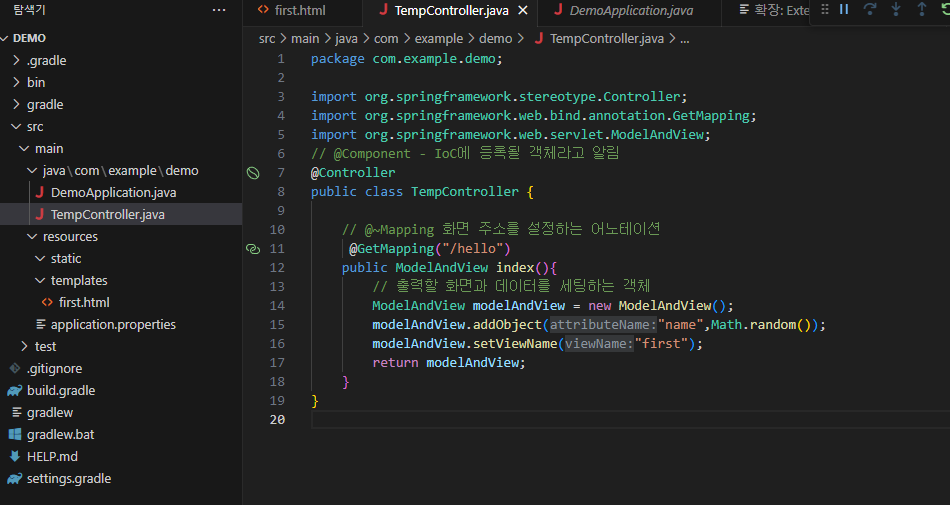Viewport: 950px width, 505px height.
Task: Click line number 14 in the gutter
Action: pos(277,306)
